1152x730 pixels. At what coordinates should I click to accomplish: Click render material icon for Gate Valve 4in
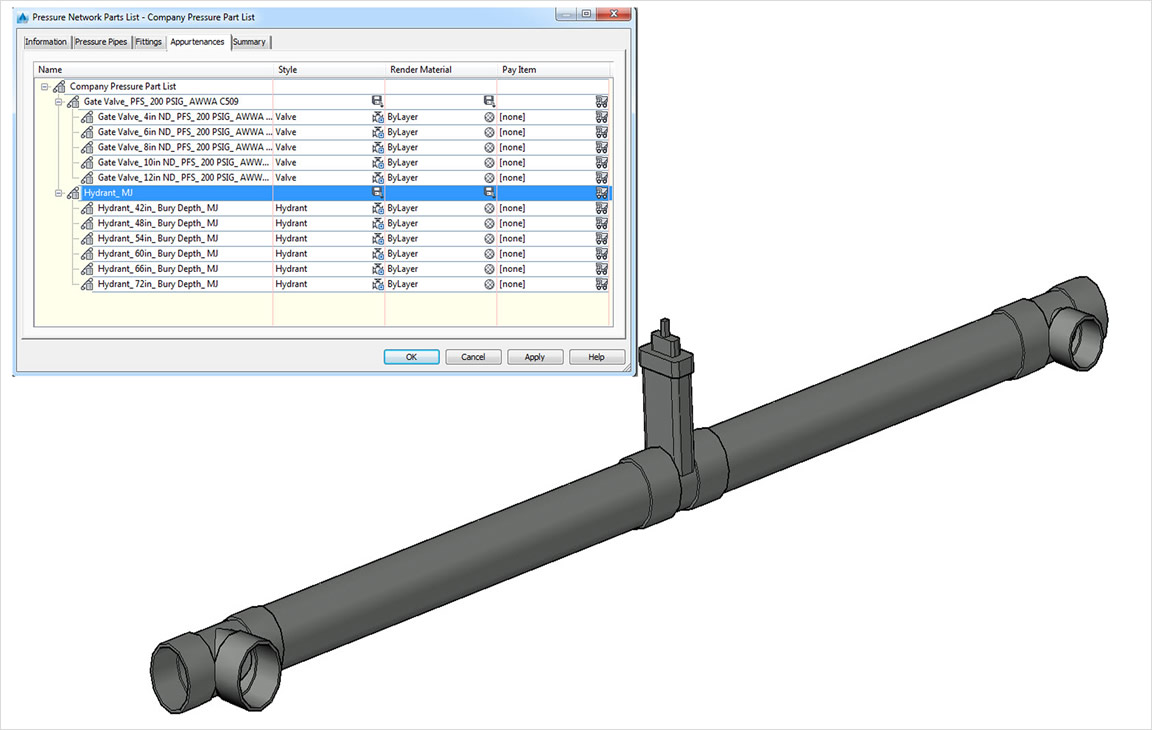(x=489, y=118)
